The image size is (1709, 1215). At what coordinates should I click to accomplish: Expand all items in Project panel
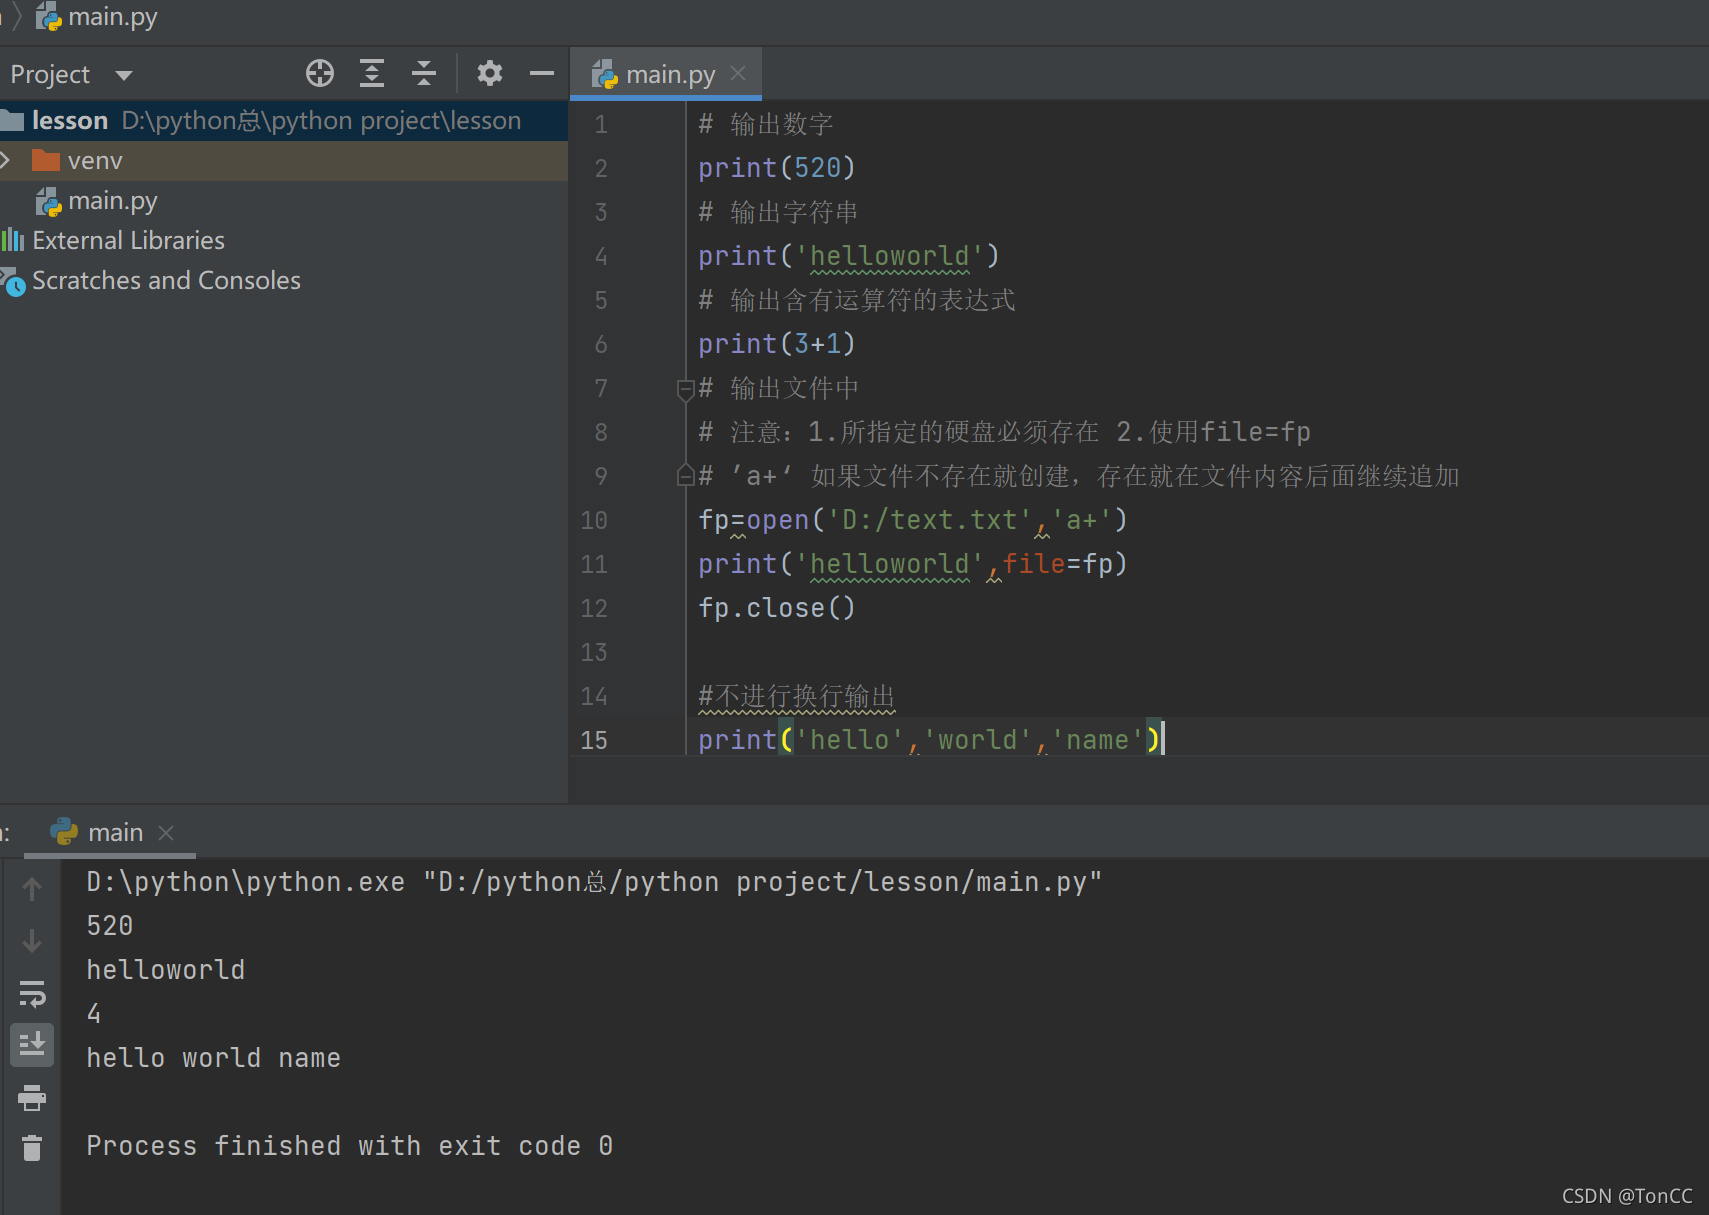click(372, 73)
